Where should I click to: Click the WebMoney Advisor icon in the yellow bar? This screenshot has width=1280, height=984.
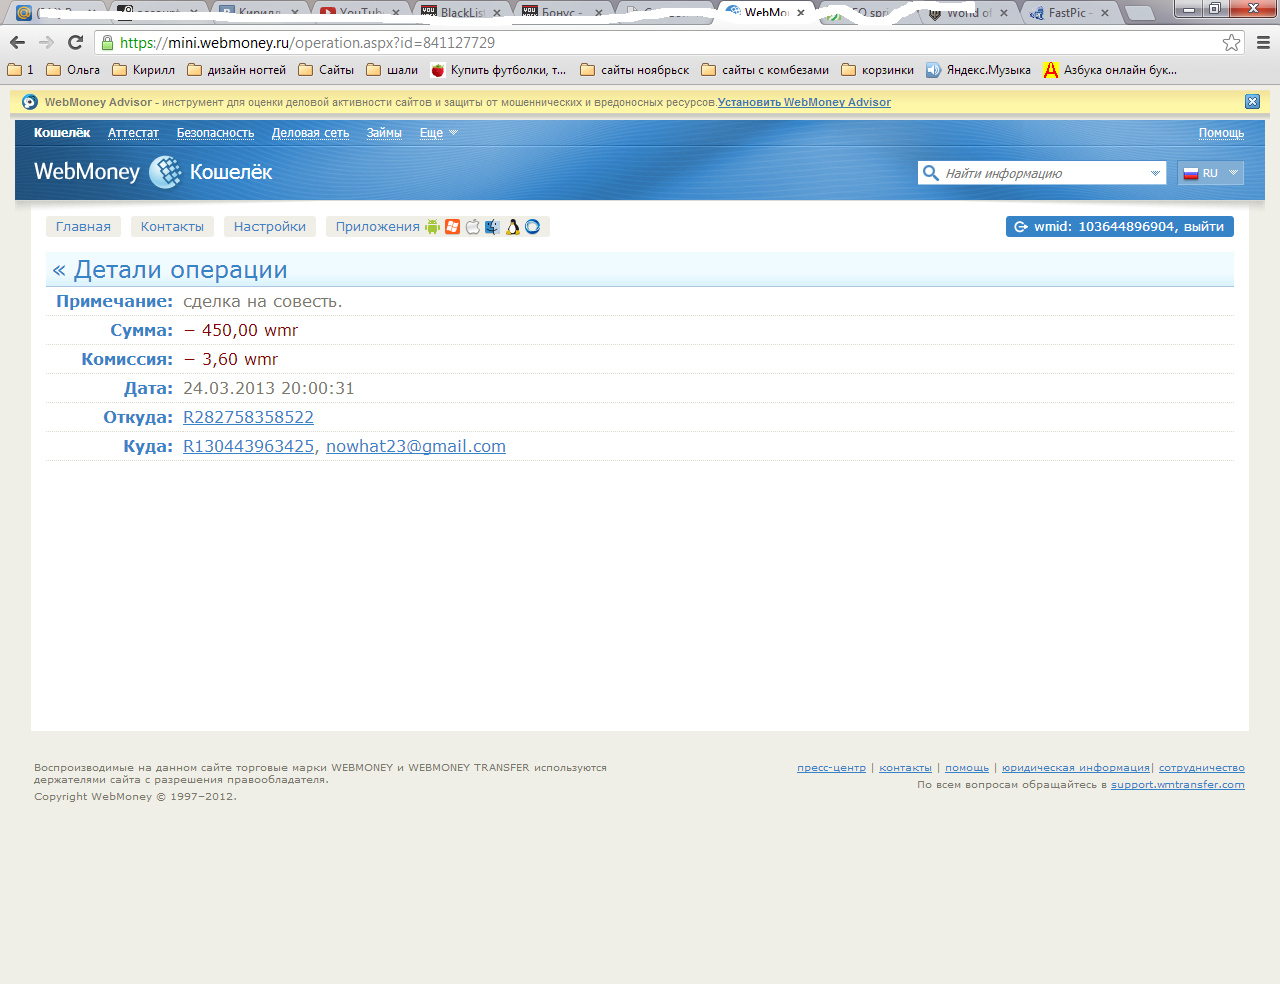pos(30,102)
